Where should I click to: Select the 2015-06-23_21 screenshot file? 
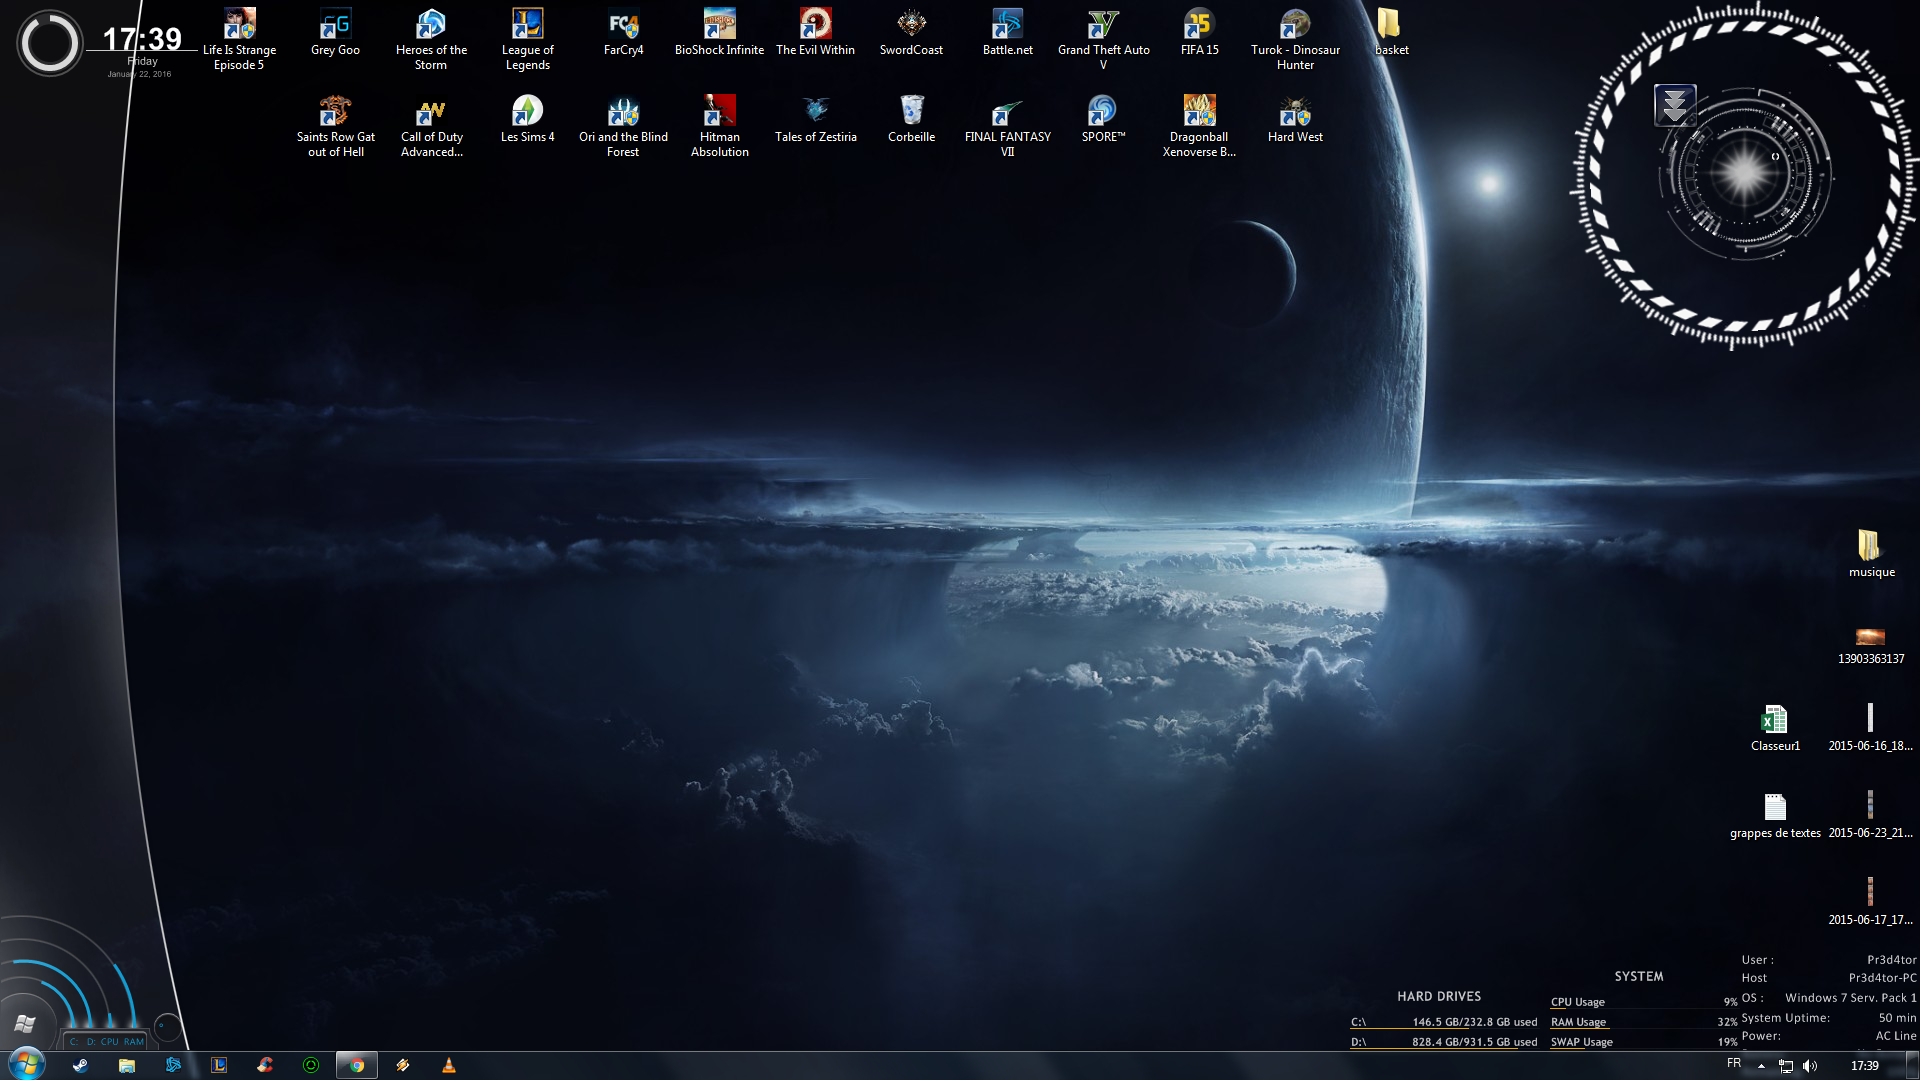[x=1871, y=816]
